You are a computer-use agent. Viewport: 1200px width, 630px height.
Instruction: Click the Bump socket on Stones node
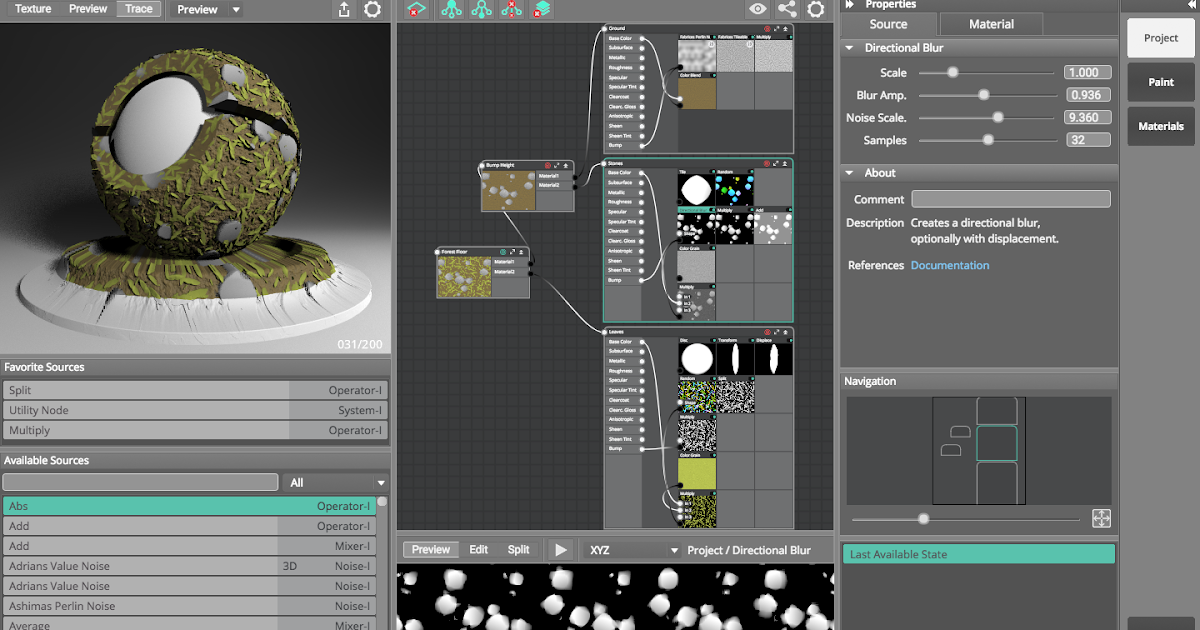pyautogui.click(x=643, y=280)
